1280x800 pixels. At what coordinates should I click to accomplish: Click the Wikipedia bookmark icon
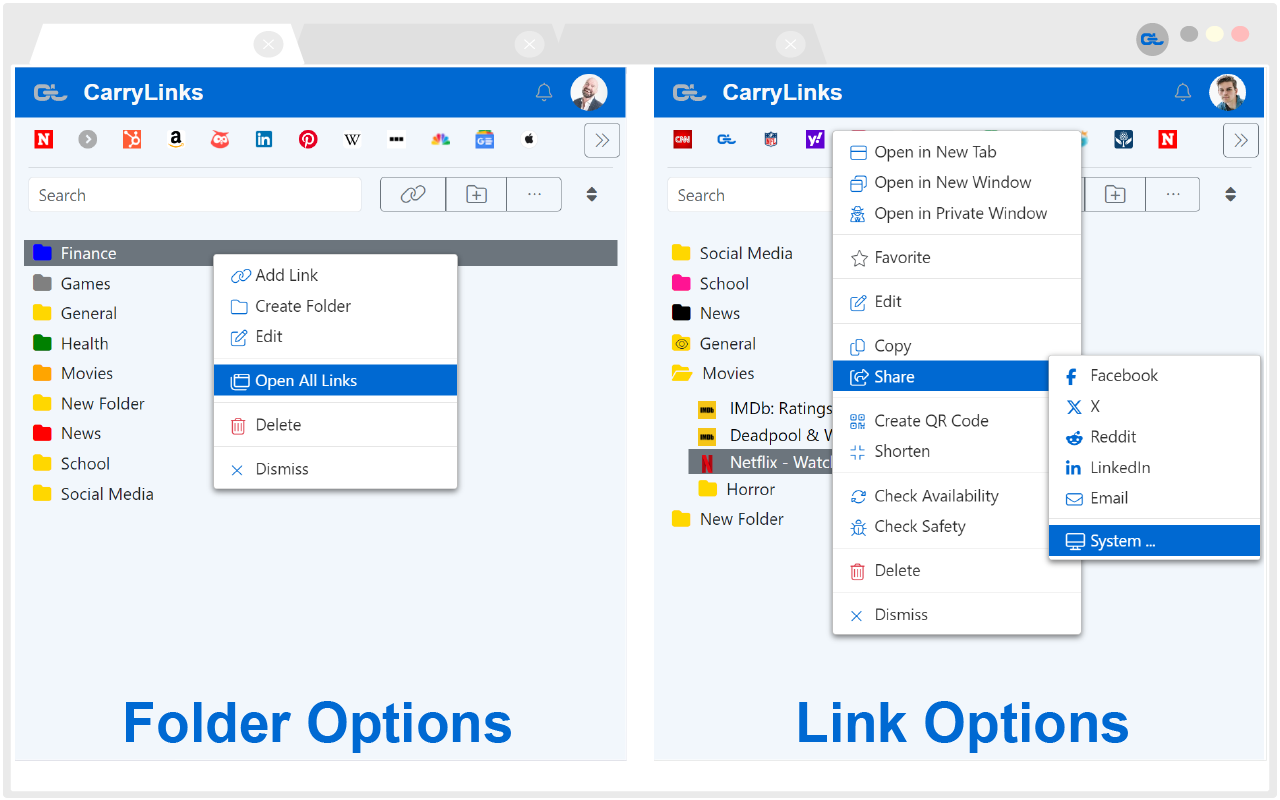(x=352, y=139)
